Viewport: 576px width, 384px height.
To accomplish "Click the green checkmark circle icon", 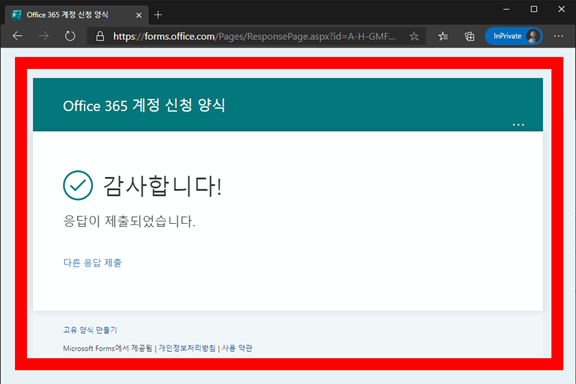I will (78, 185).
